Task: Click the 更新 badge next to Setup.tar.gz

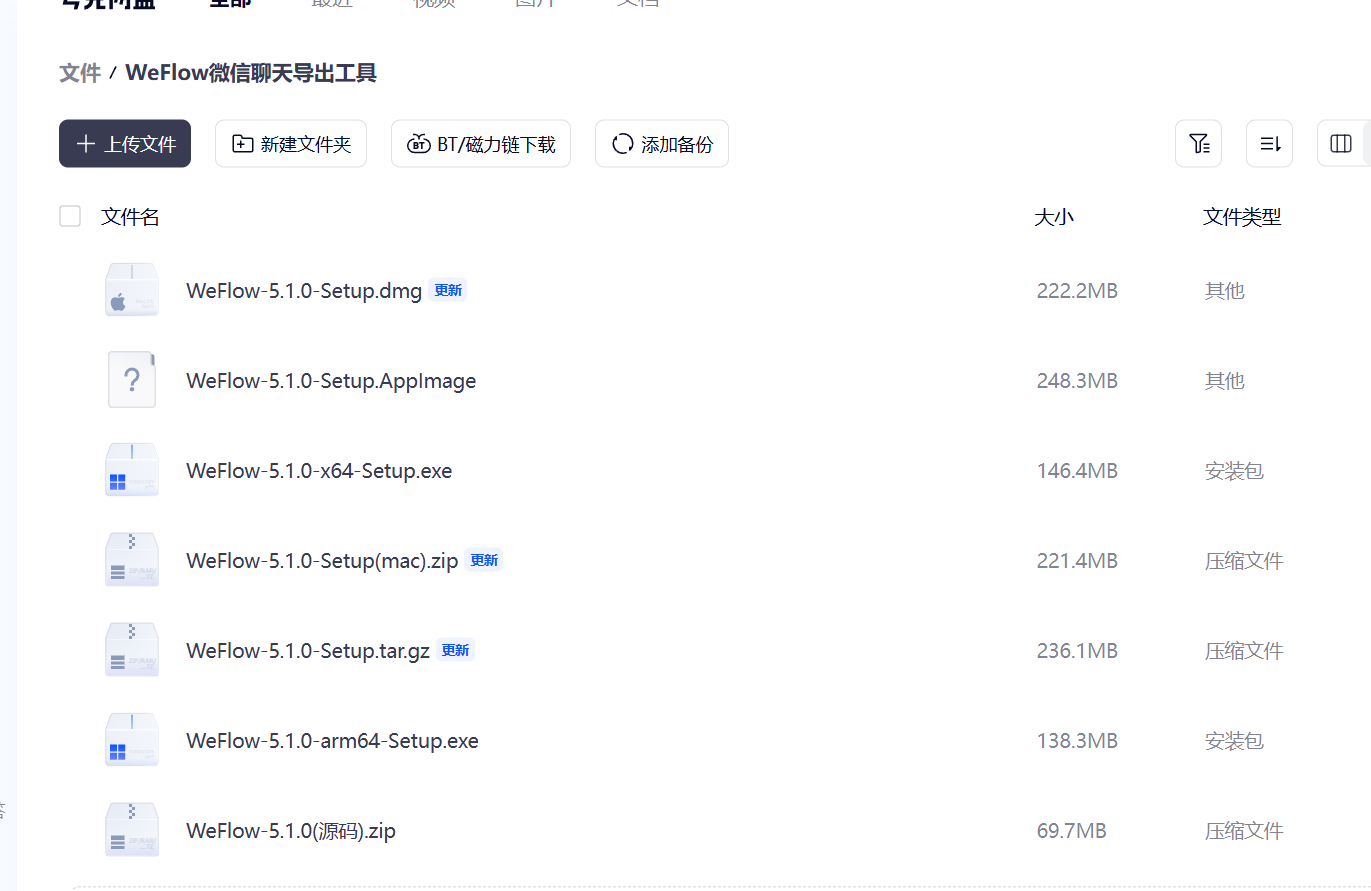Action: [x=455, y=650]
